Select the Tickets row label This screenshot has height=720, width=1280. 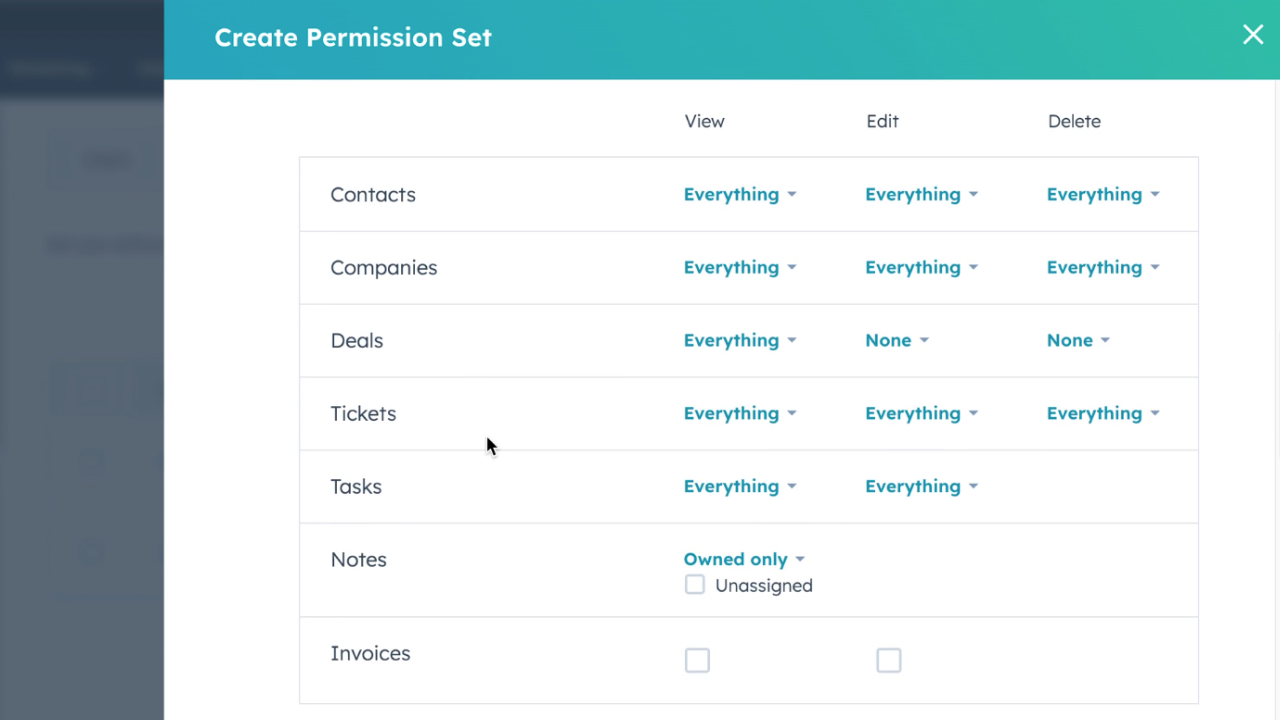(363, 413)
